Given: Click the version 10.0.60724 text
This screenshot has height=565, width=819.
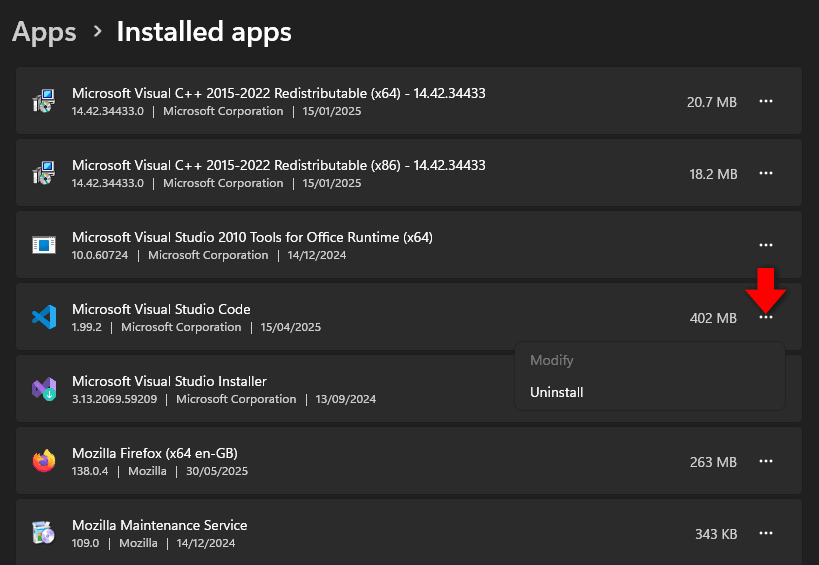Looking at the screenshot, I should coord(100,255).
